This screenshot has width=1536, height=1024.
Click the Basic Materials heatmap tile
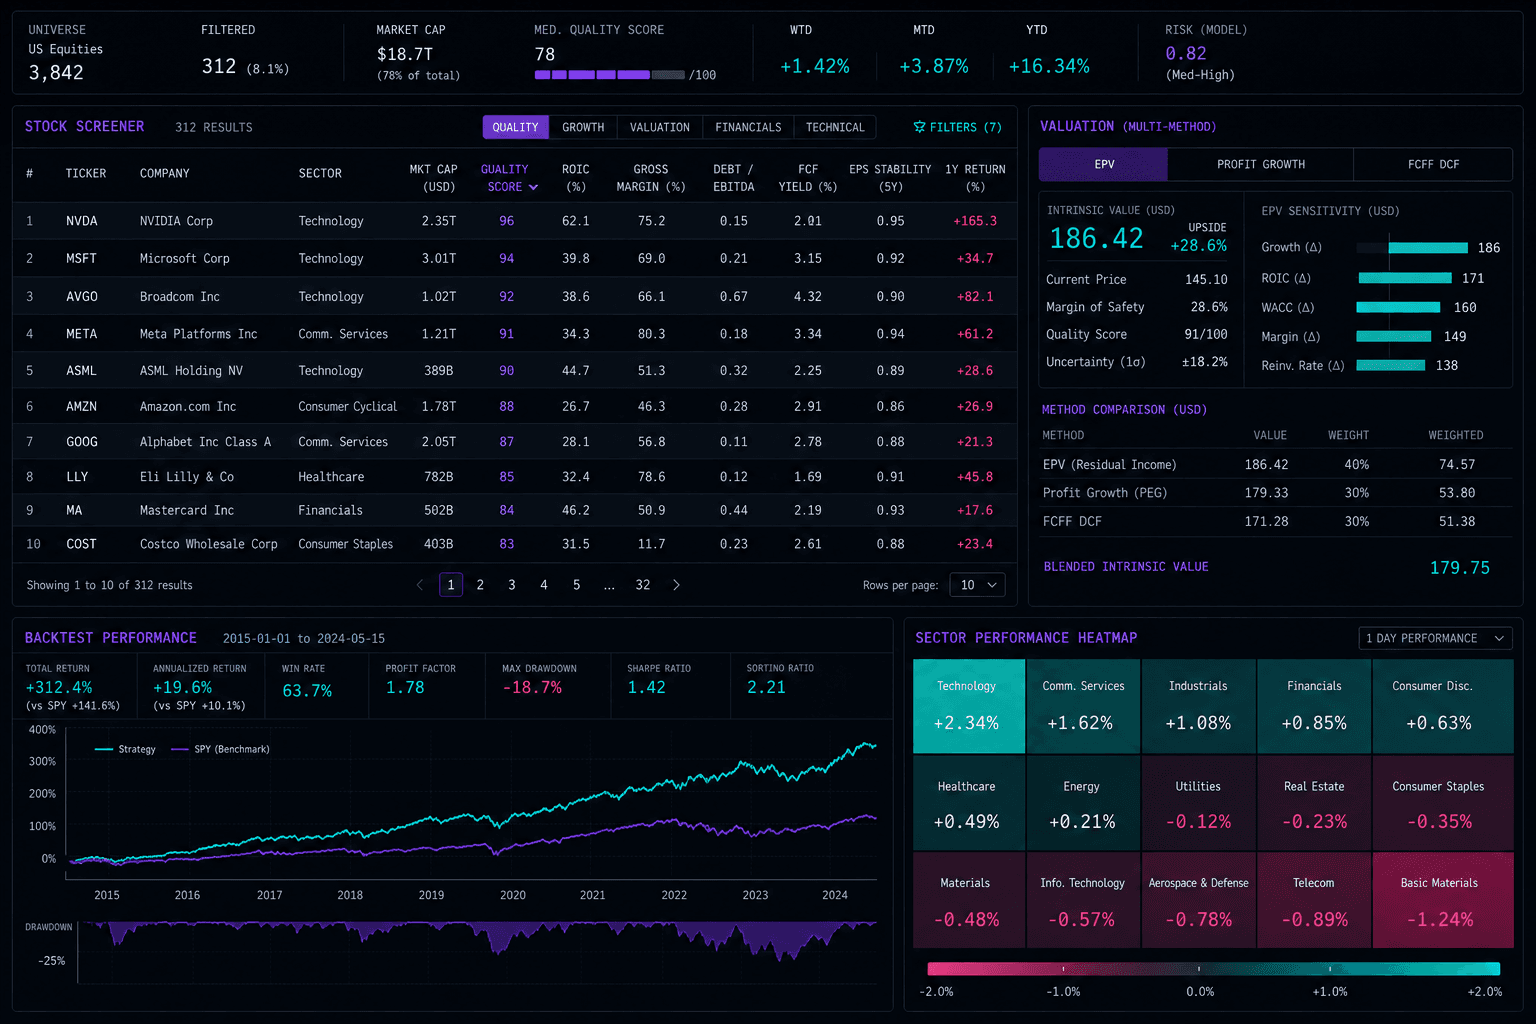(1443, 900)
